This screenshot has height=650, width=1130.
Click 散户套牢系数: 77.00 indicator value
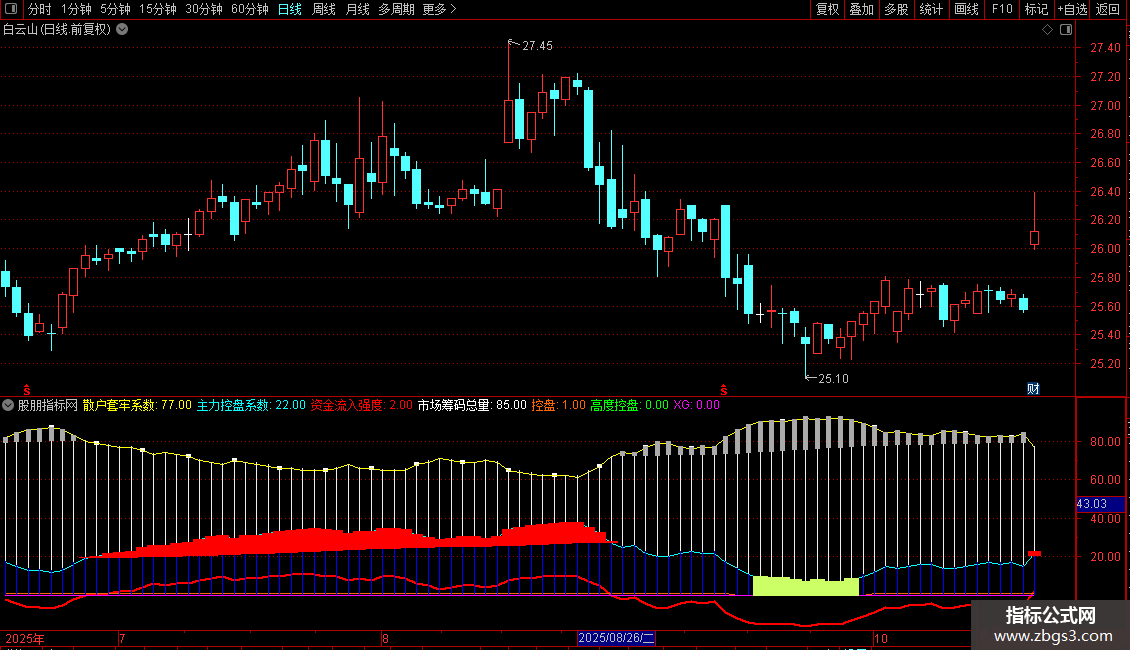pyautogui.click(x=137, y=405)
